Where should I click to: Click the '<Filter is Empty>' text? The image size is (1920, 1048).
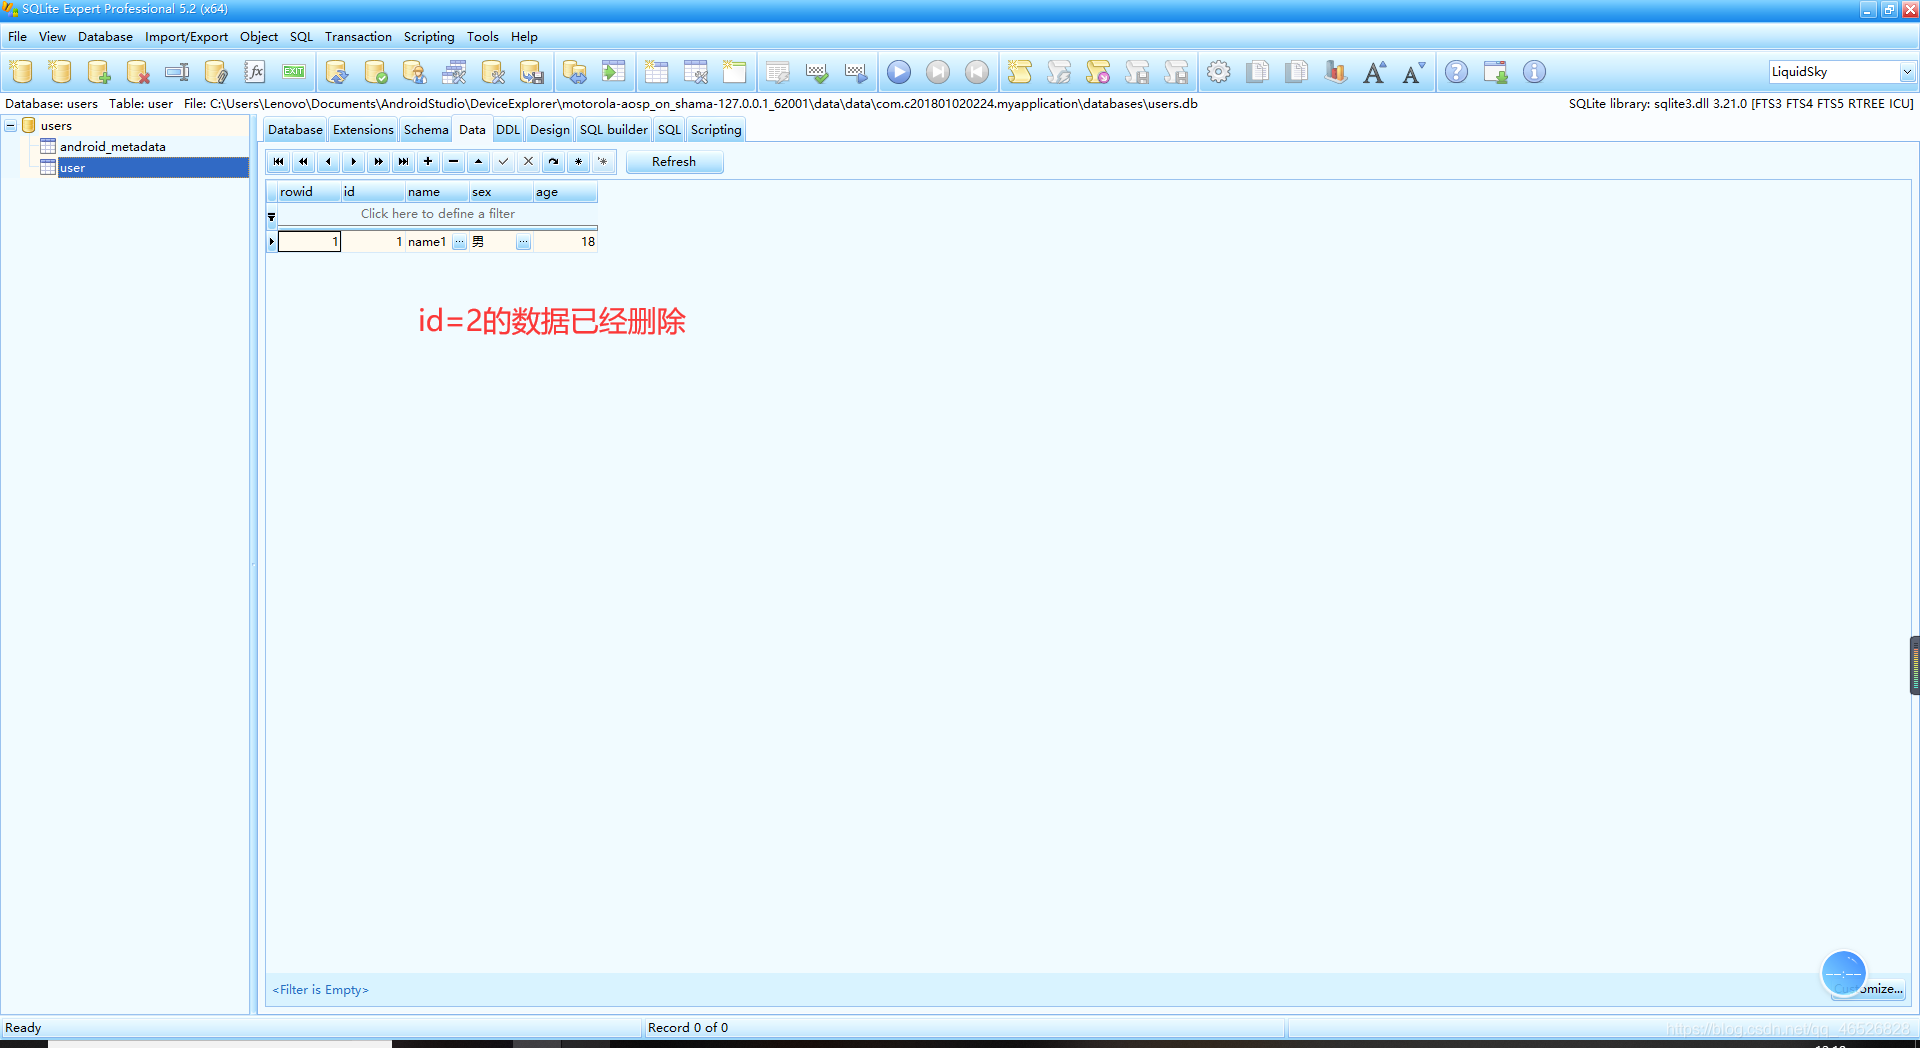320,990
